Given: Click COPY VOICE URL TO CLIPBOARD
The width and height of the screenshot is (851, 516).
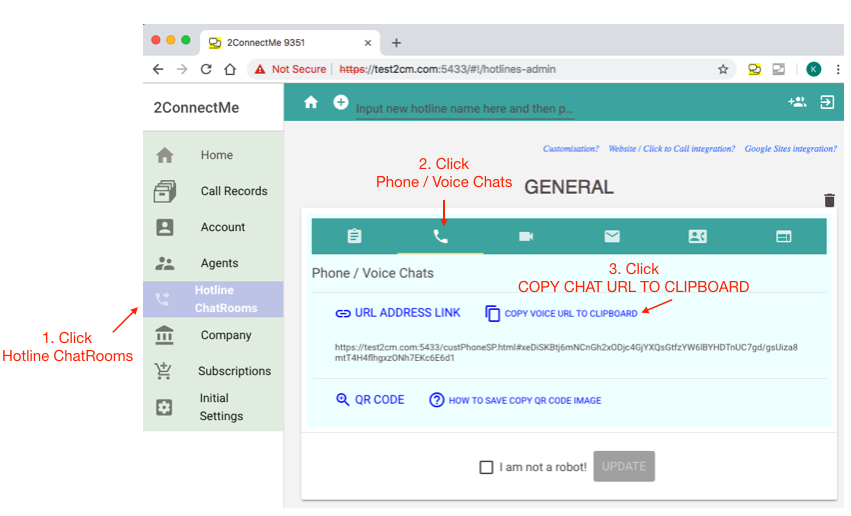Looking at the screenshot, I should [561, 313].
